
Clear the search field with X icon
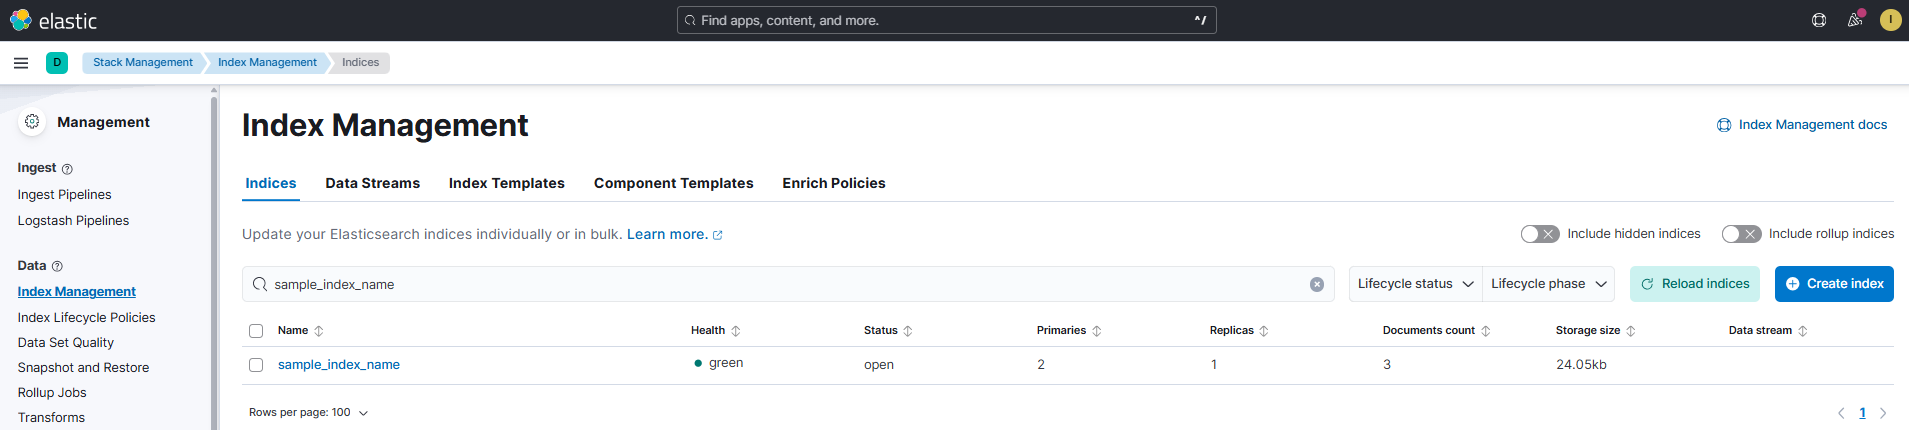tap(1317, 285)
